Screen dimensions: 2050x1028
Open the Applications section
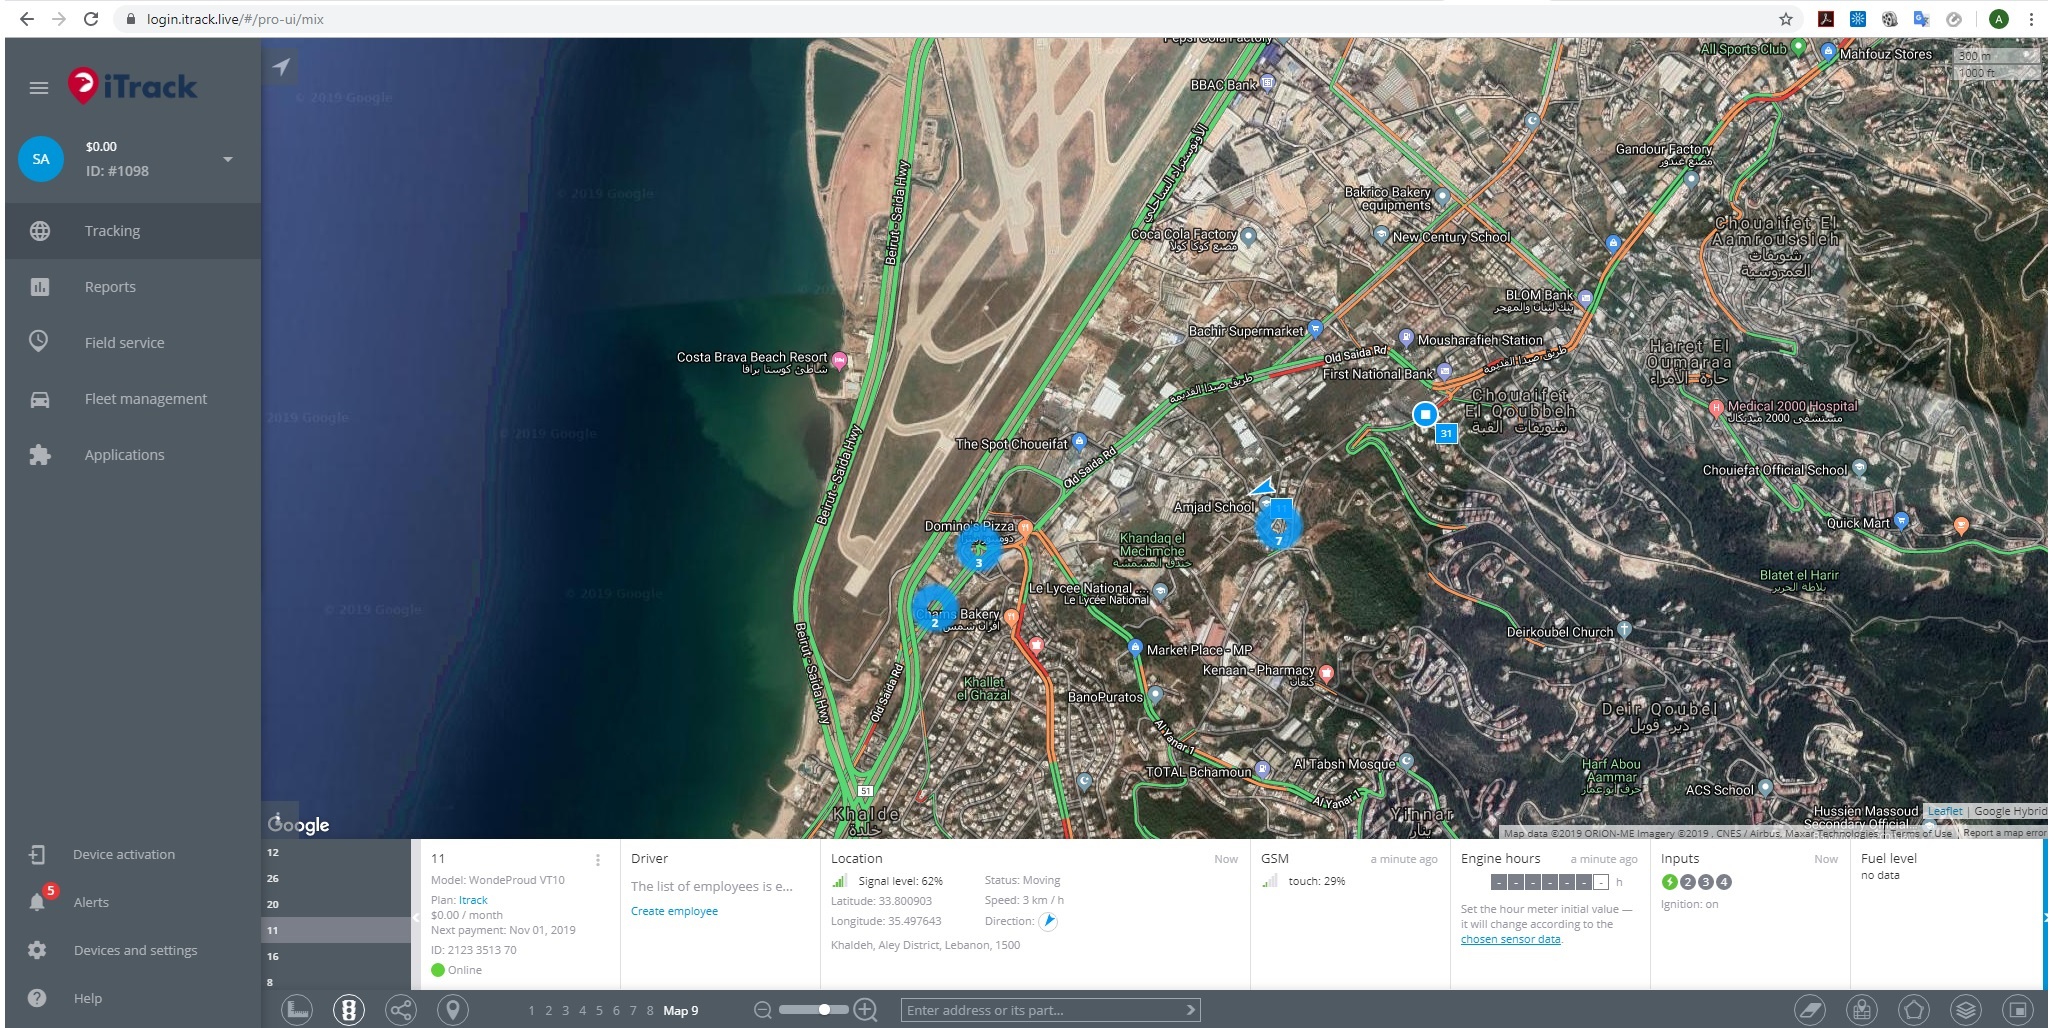tap(132, 455)
